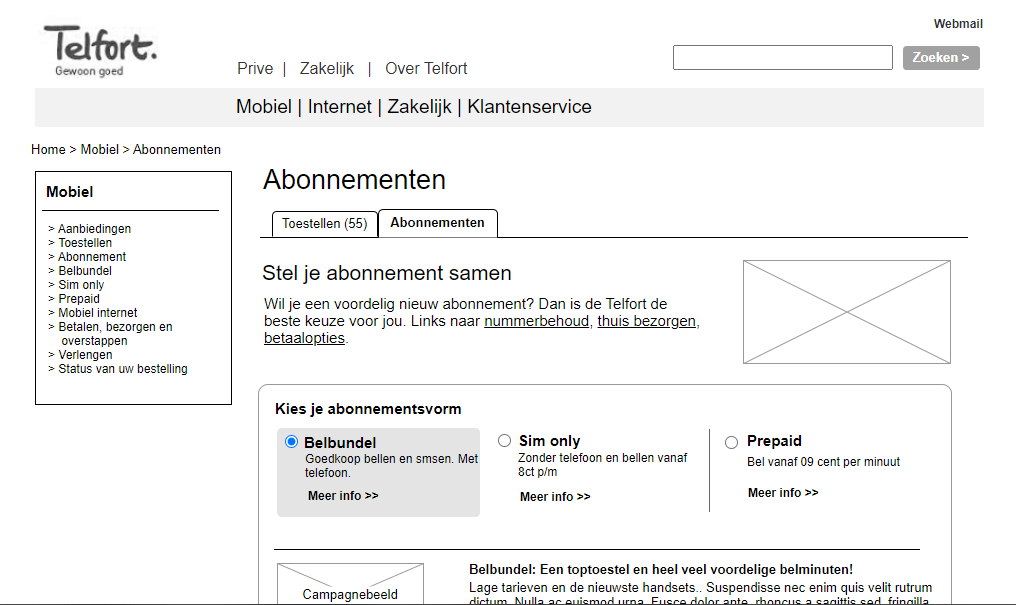Image resolution: width=1016 pixels, height=605 pixels.
Task: Open Belbundel in the sidebar
Action: tap(85, 271)
